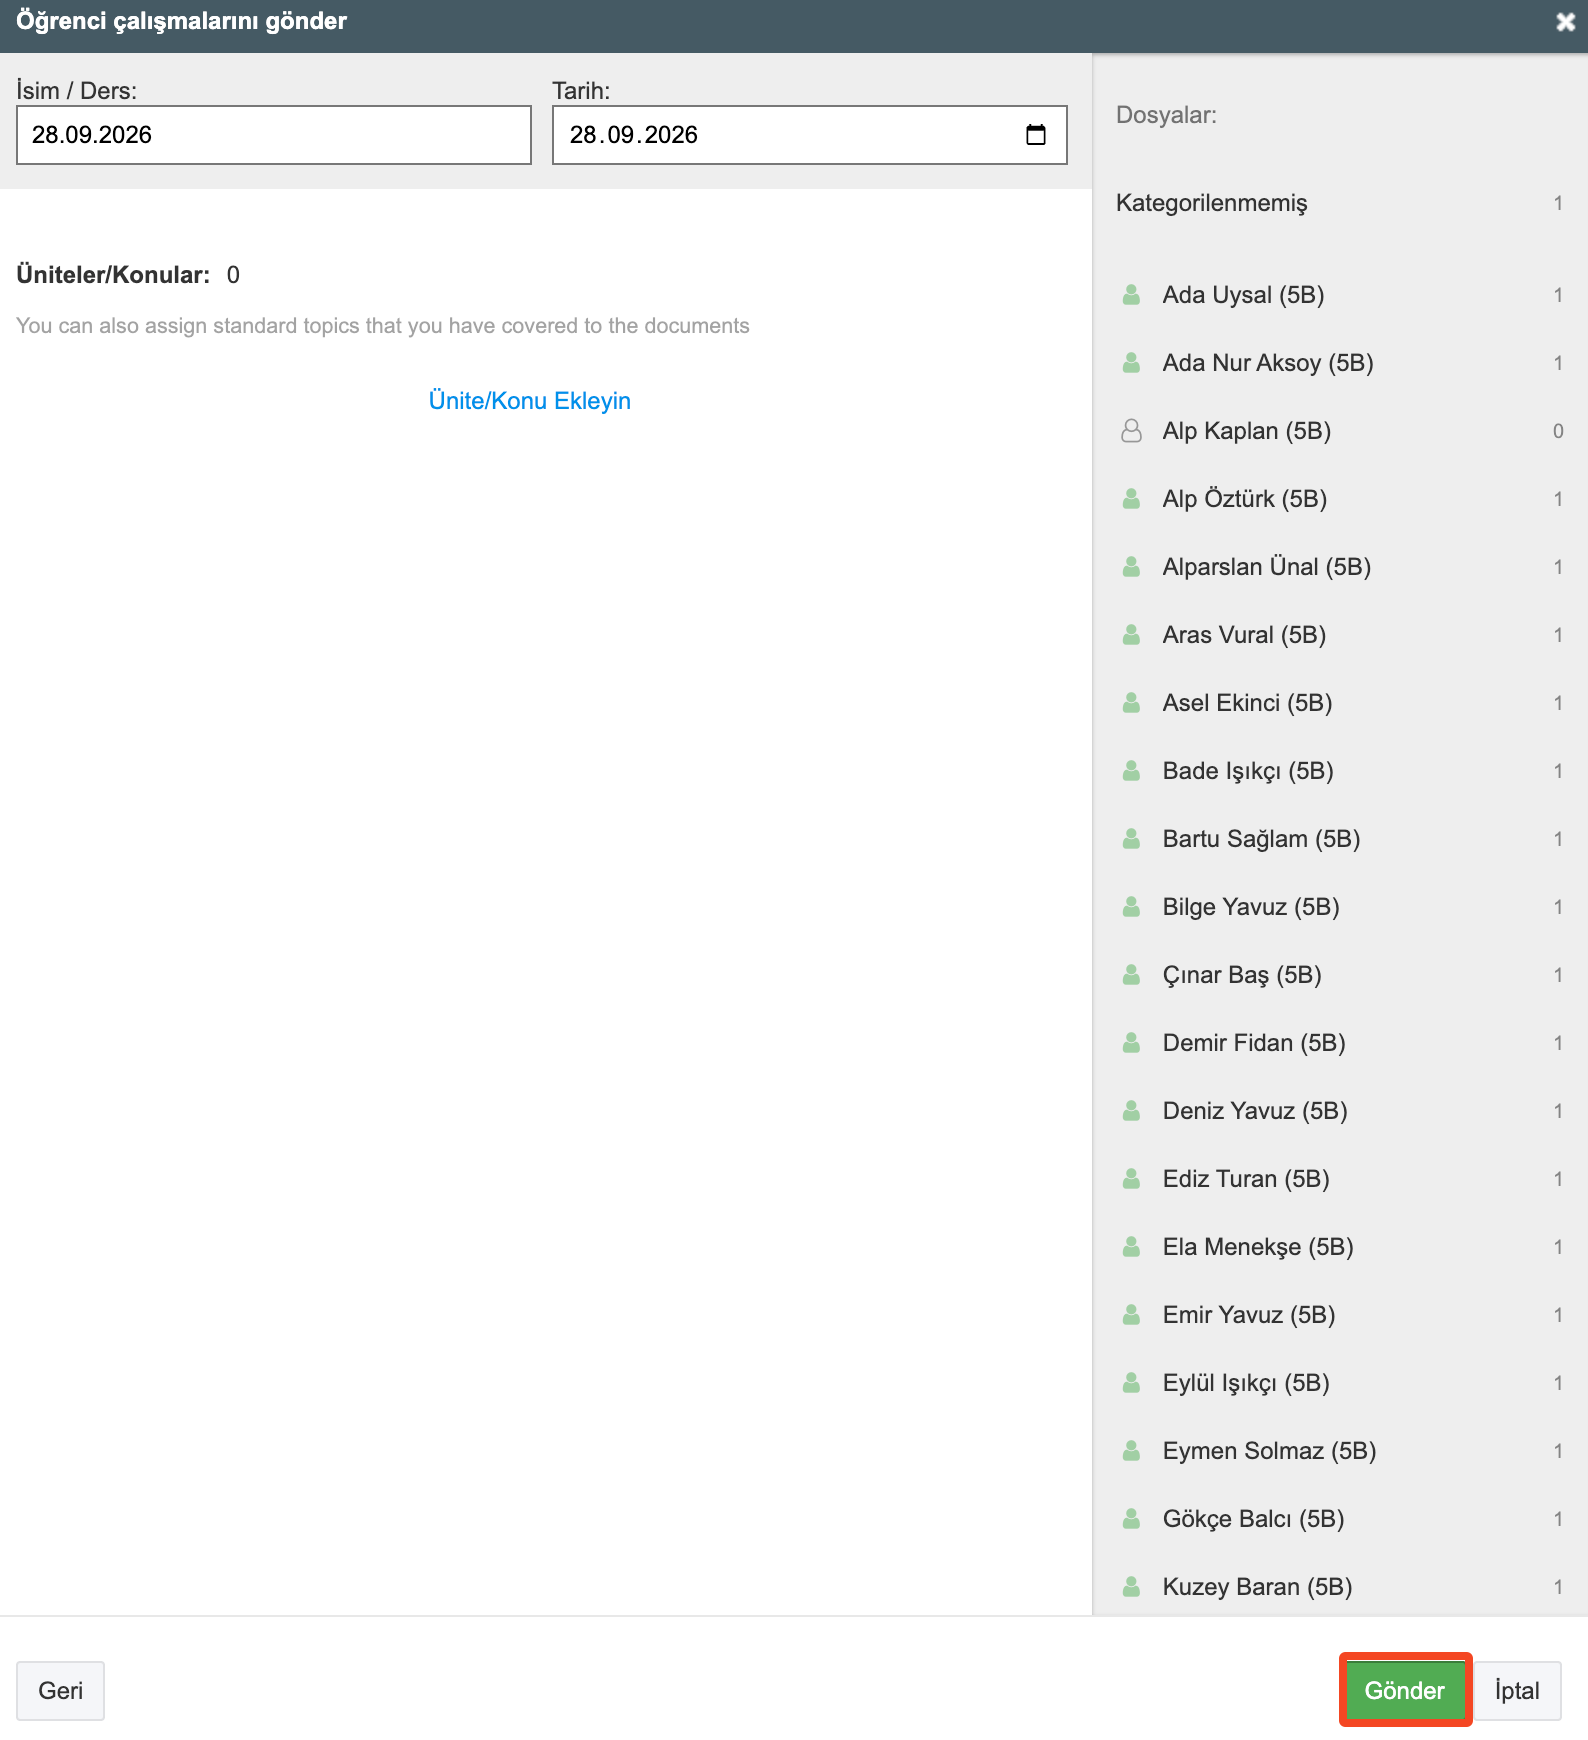Click the file count for Alp Kaplan
Viewport: 1588px width, 1740px height.
point(1558,431)
